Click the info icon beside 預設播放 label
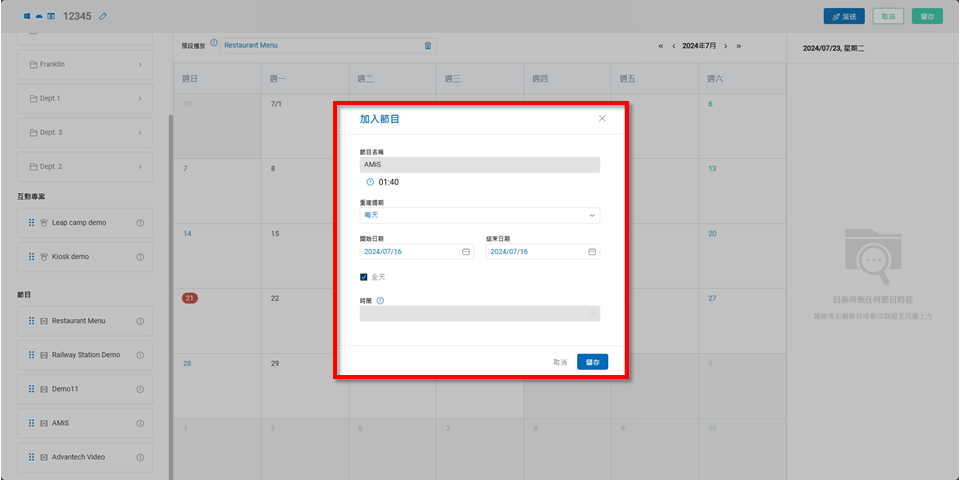 point(214,44)
